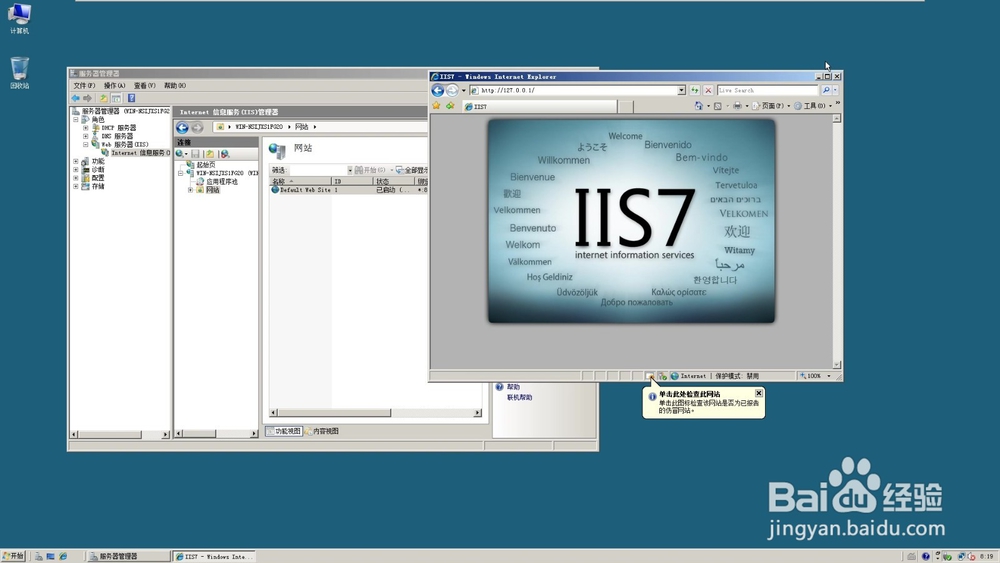Click the Live Search magnifier icon

click(x=826, y=91)
